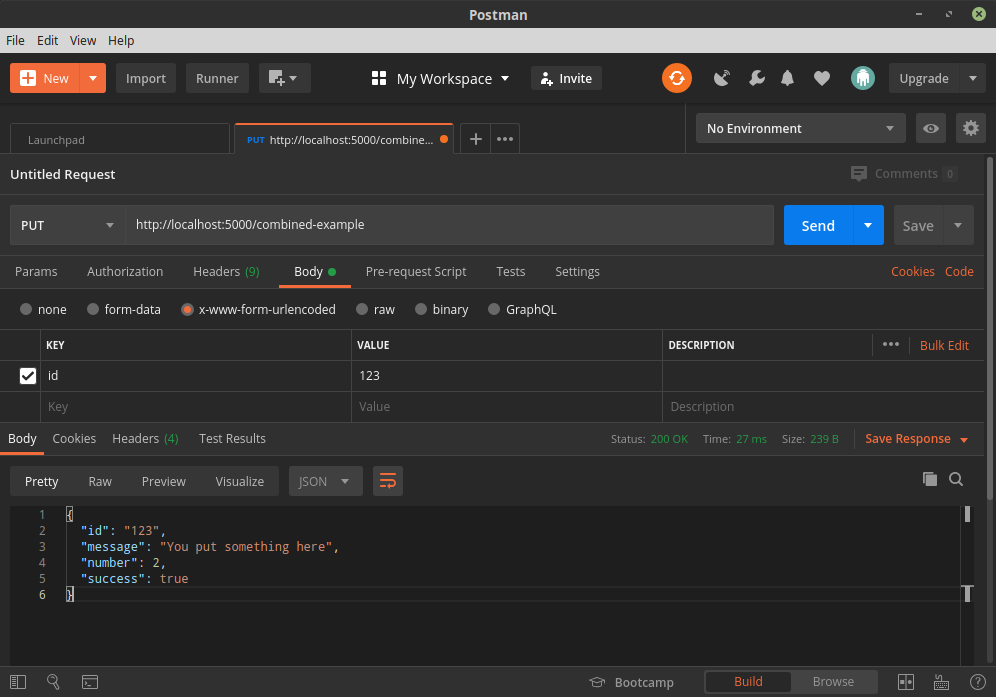Click the Comments speech bubble icon
Viewport: 996px width, 697px height.
tap(859, 173)
